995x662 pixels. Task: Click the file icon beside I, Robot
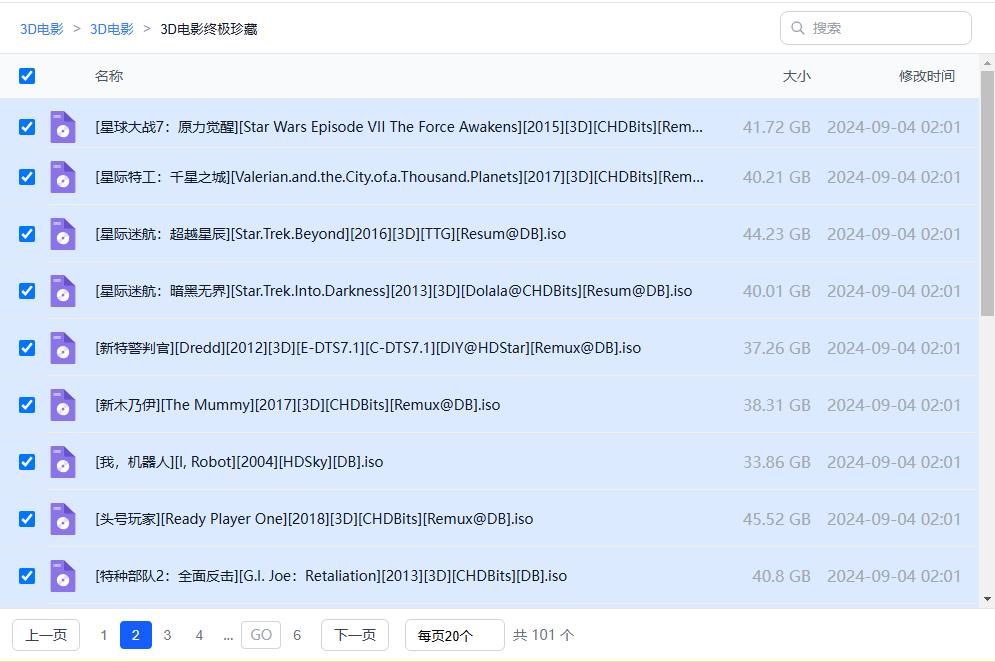(63, 462)
